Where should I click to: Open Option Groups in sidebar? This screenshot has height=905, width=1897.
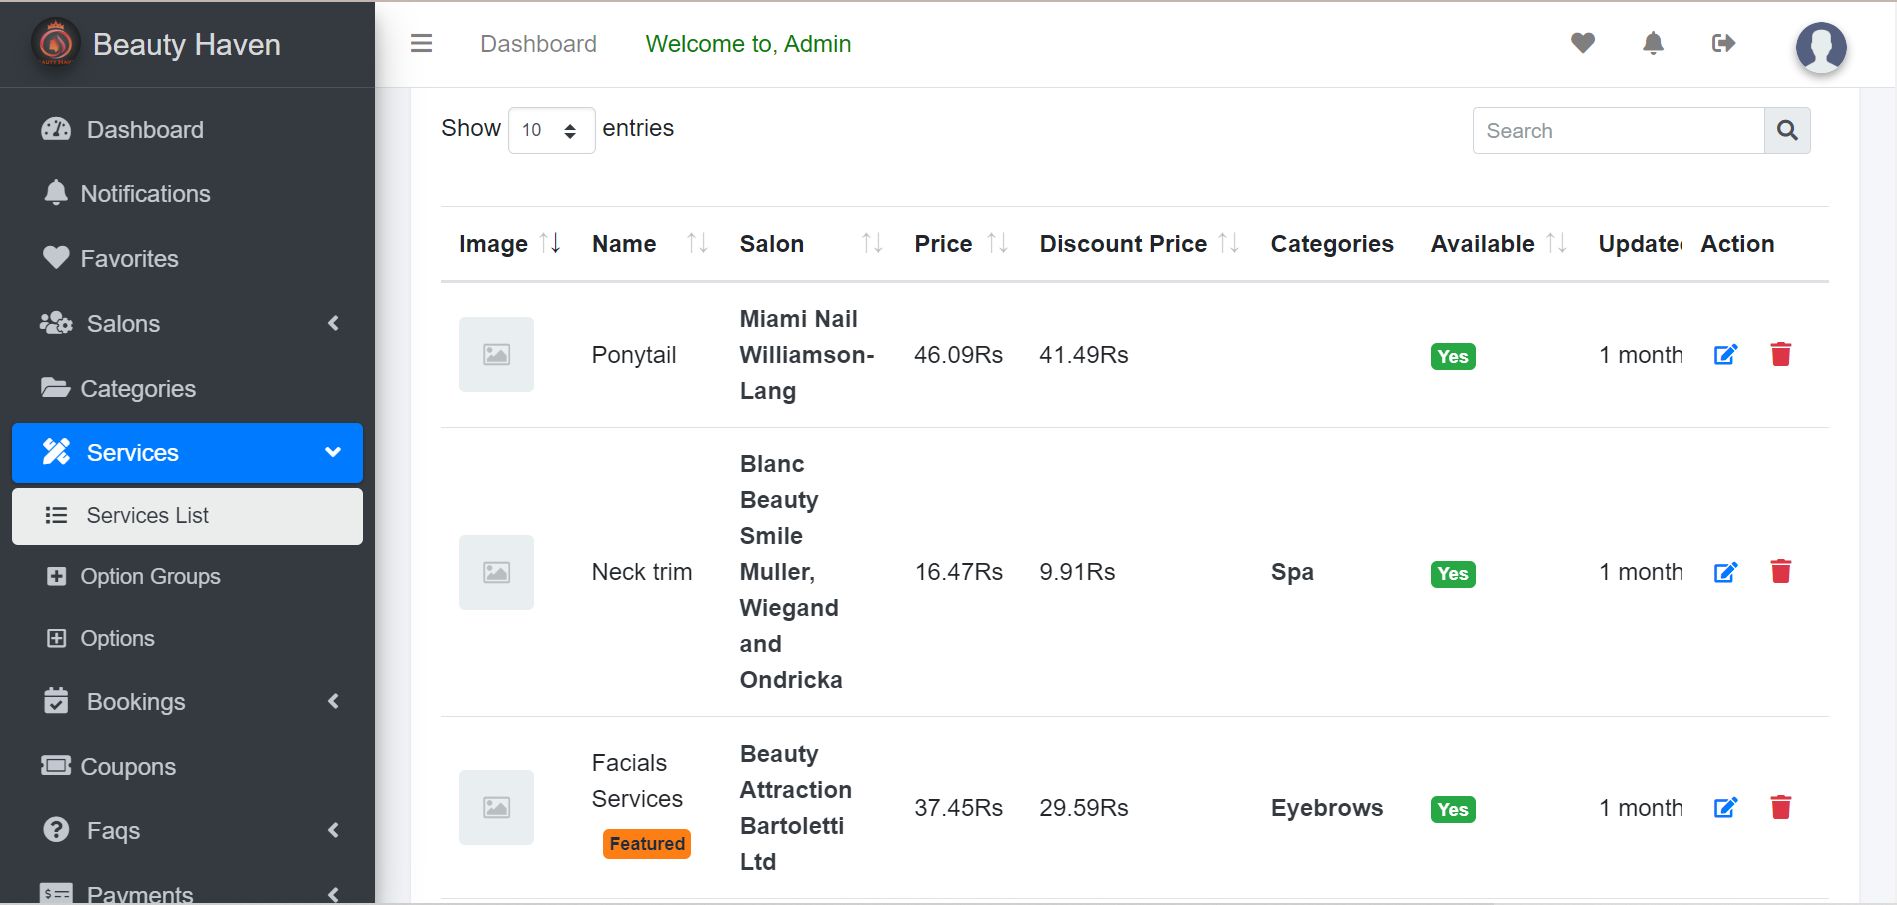click(150, 577)
